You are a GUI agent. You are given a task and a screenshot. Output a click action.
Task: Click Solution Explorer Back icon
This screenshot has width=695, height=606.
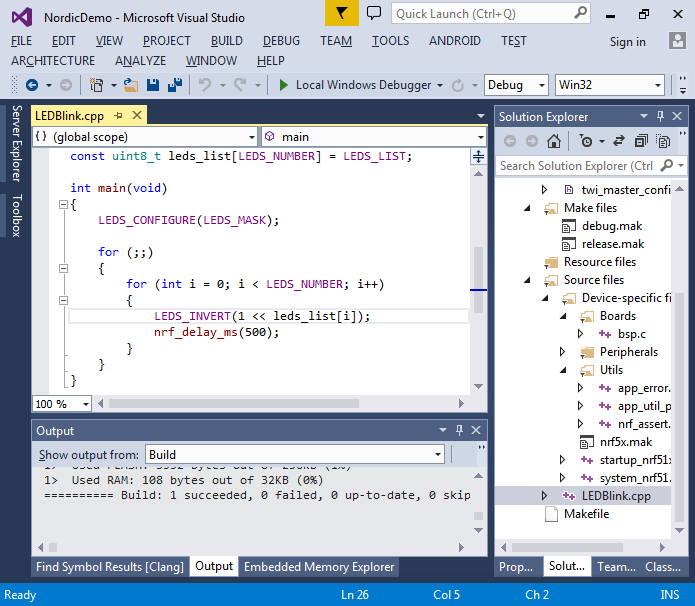tap(510, 141)
